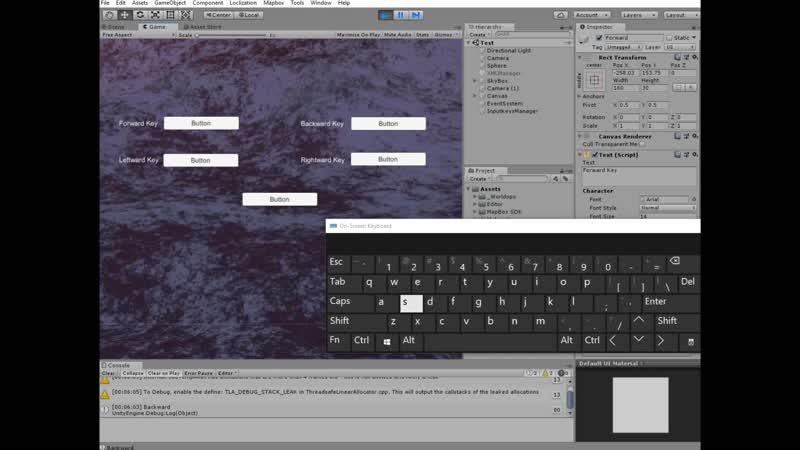Open the Assets menu
Viewport: 800px width, 450px height.
(x=139, y=3)
